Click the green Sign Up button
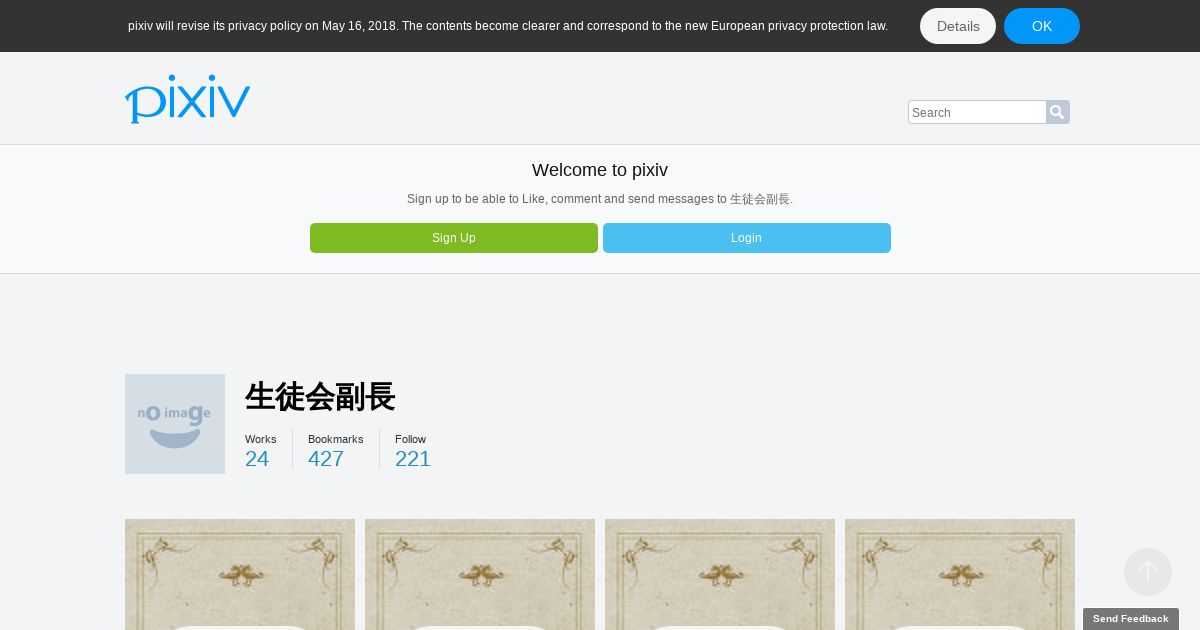 coord(454,238)
